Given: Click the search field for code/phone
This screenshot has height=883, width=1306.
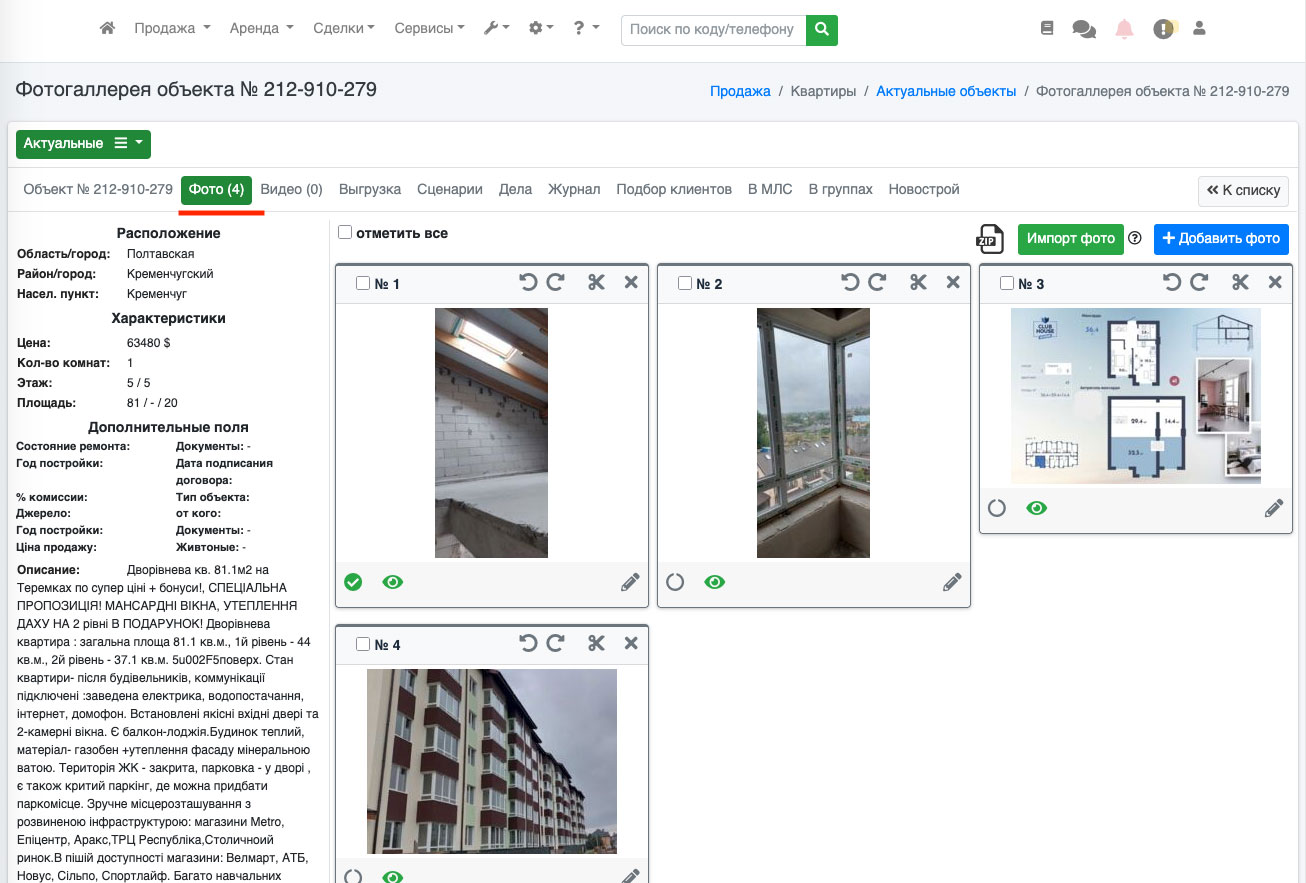Looking at the screenshot, I should click(x=713, y=30).
